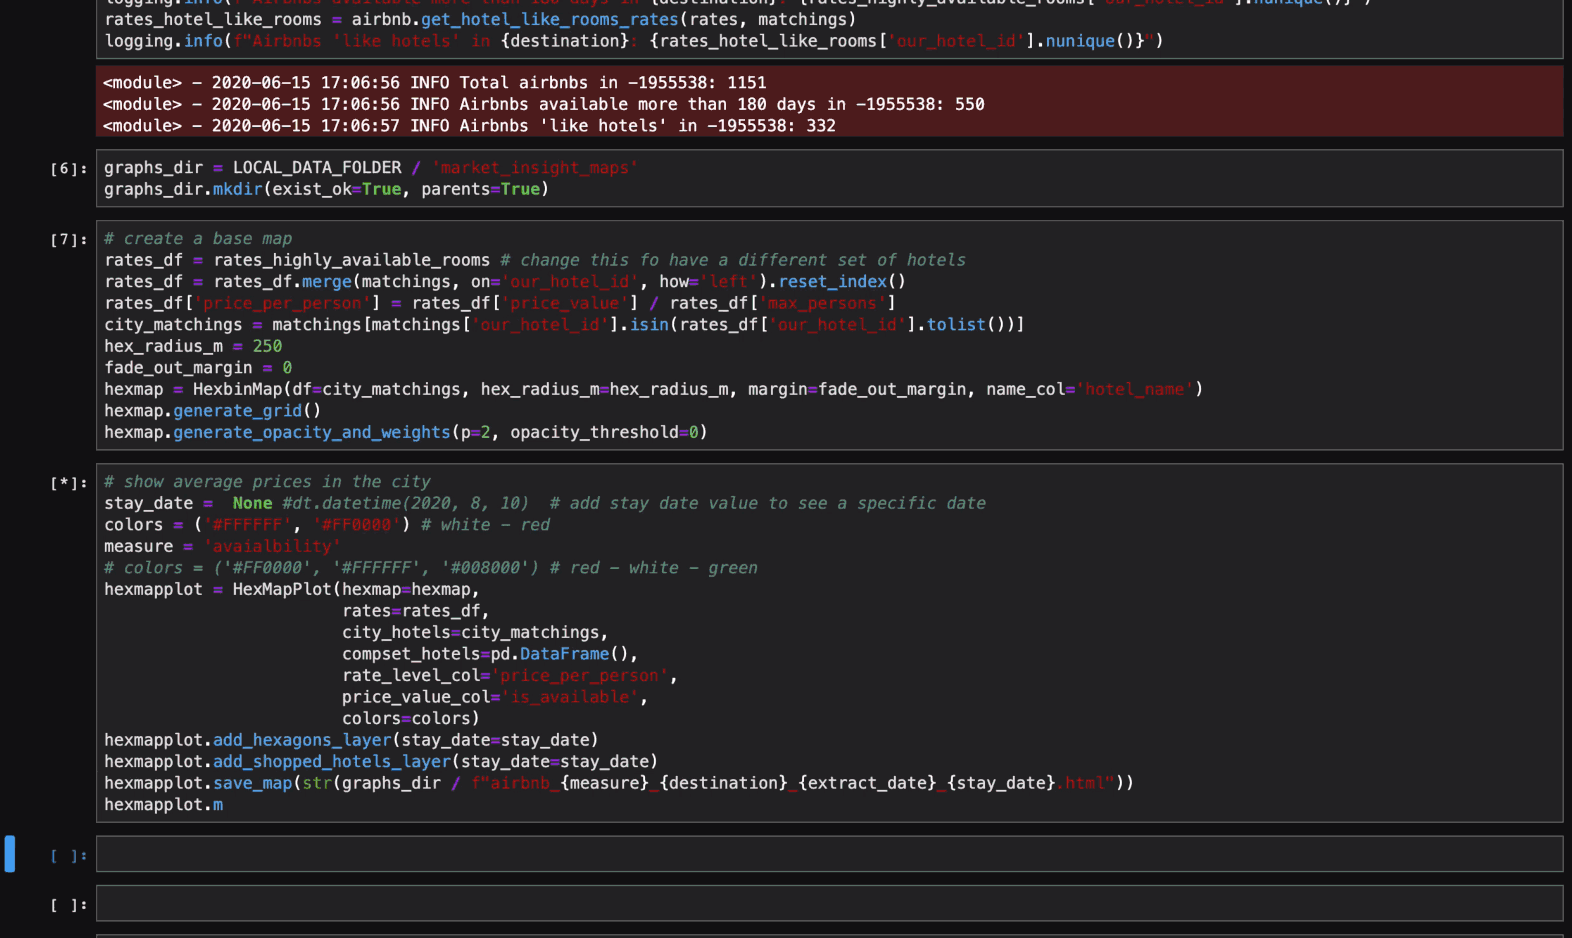Click the misspelled 'avaialbility' measure string
This screenshot has height=938, width=1572.
pyautogui.click(x=272, y=547)
